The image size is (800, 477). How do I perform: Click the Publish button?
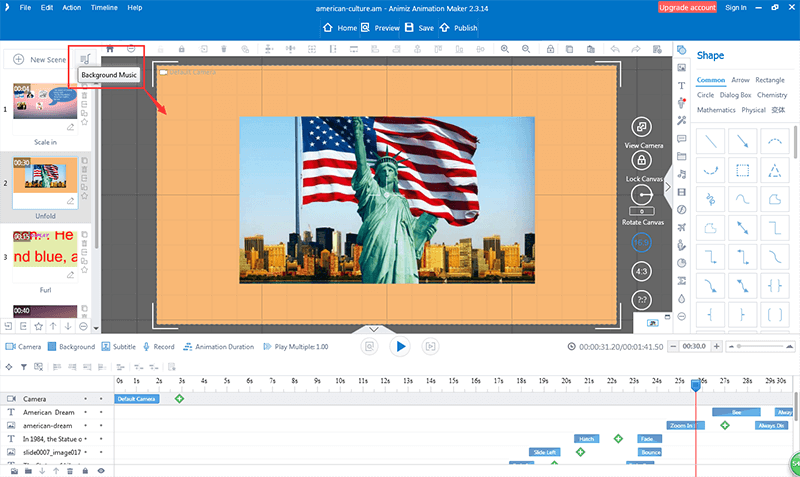click(x=458, y=28)
